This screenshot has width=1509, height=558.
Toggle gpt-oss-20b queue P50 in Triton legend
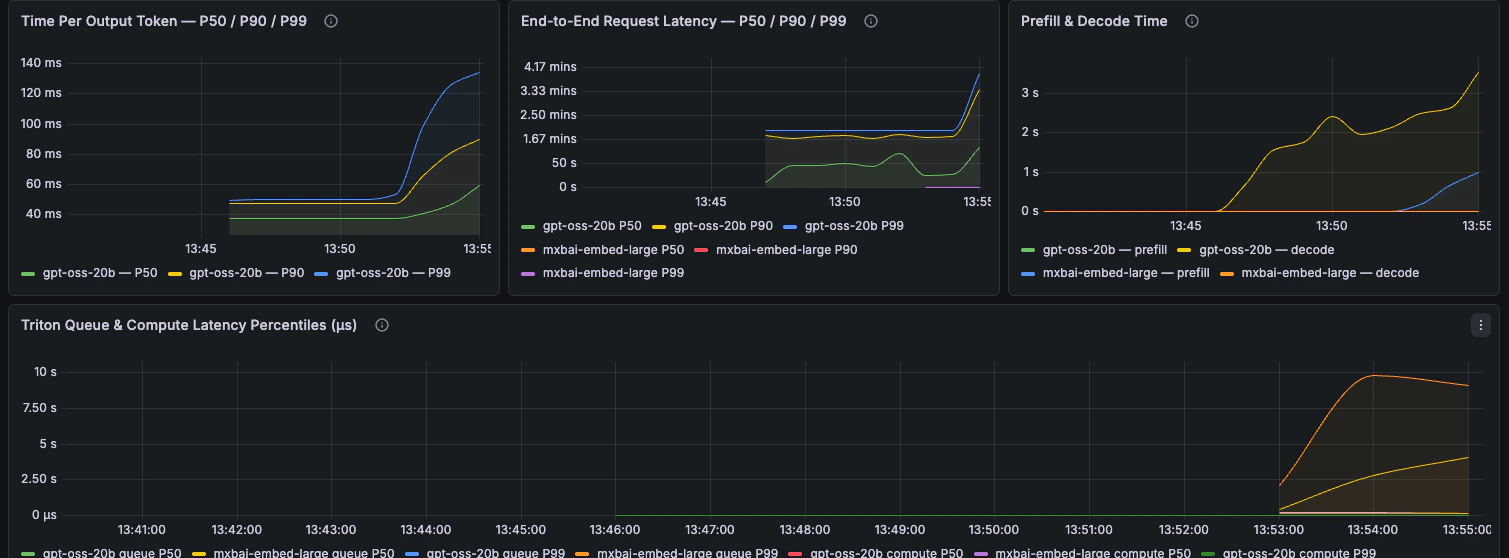click(x=112, y=553)
